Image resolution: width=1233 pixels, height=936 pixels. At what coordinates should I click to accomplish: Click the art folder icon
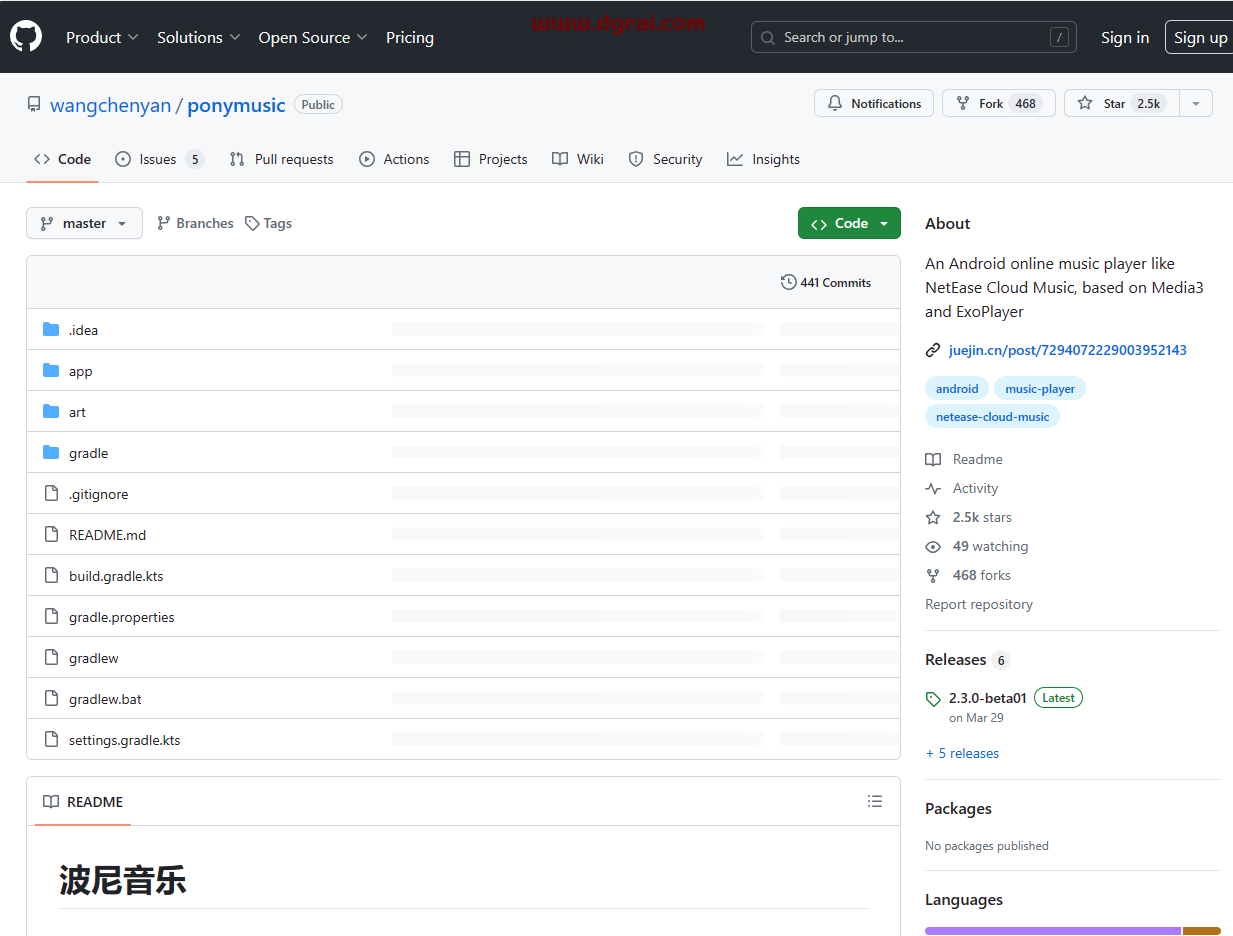point(51,411)
